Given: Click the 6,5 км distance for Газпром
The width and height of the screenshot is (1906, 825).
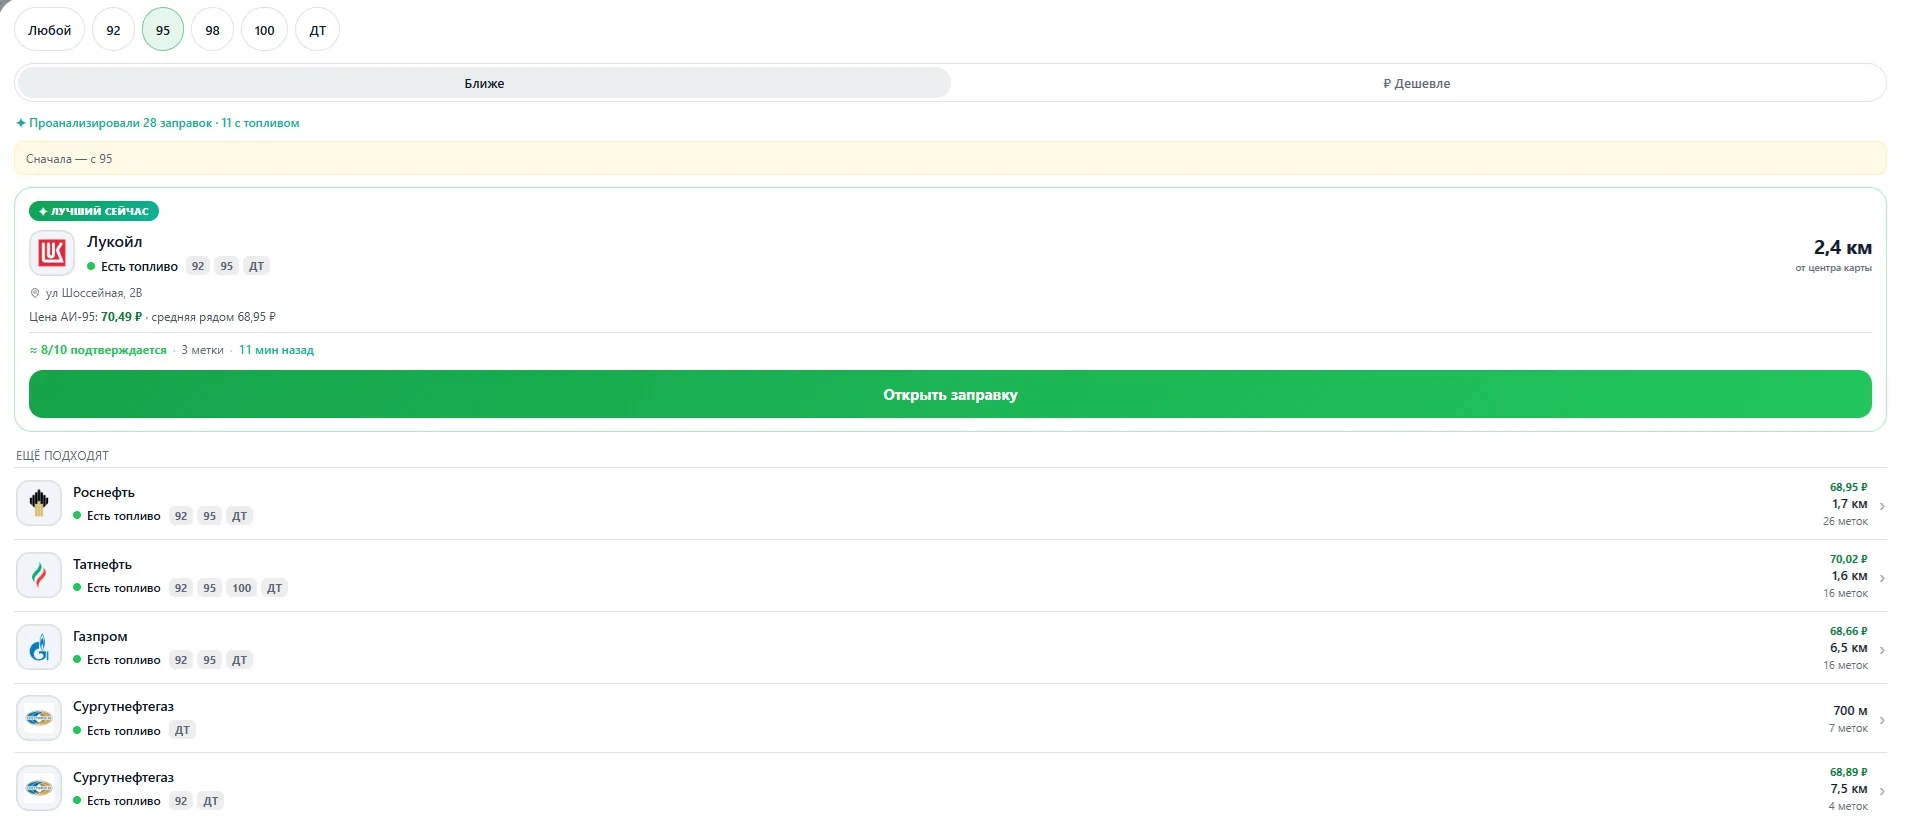Looking at the screenshot, I should point(1849,648).
